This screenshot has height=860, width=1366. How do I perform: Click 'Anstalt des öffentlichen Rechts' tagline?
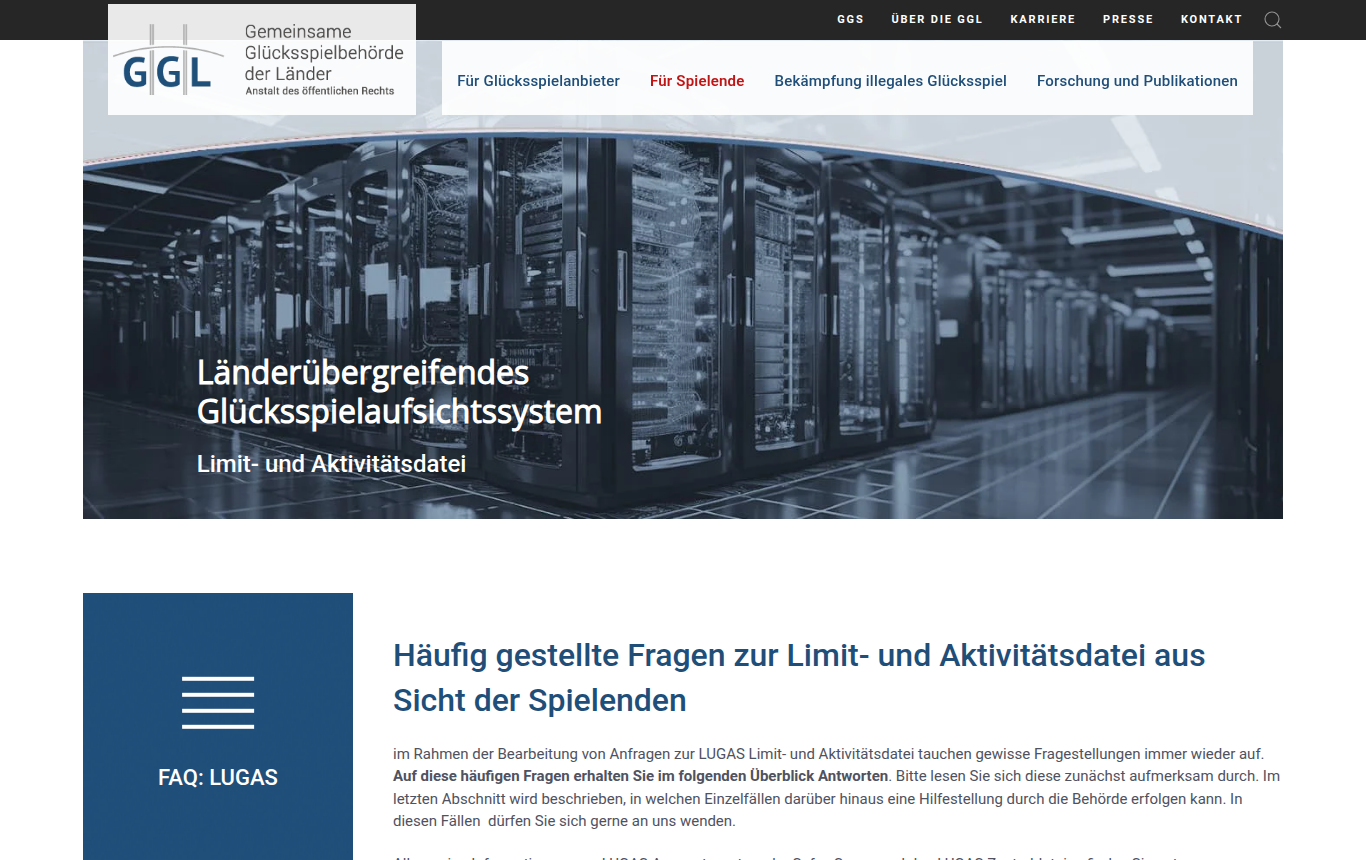point(320,91)
